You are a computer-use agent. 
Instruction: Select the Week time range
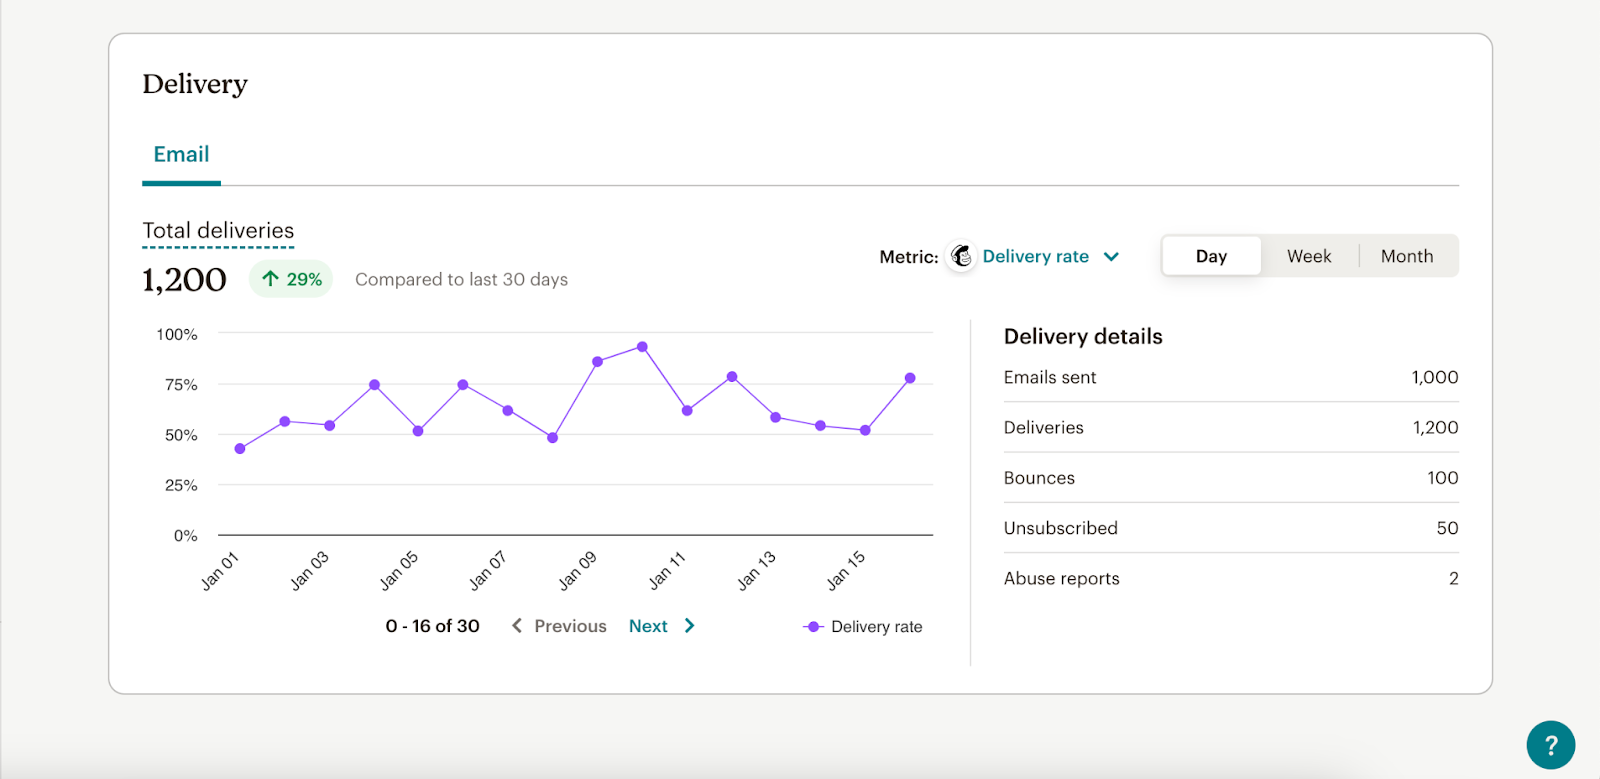tap(1309, 256)
